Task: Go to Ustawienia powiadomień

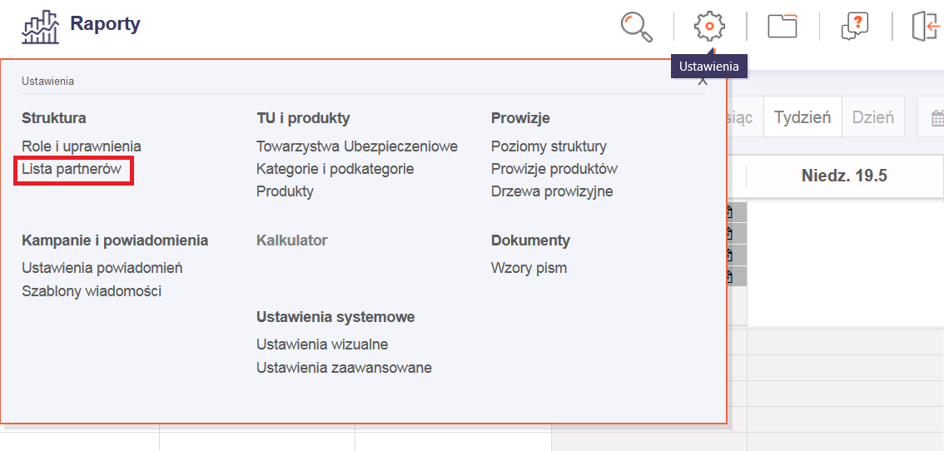Action: pos(102,268)
